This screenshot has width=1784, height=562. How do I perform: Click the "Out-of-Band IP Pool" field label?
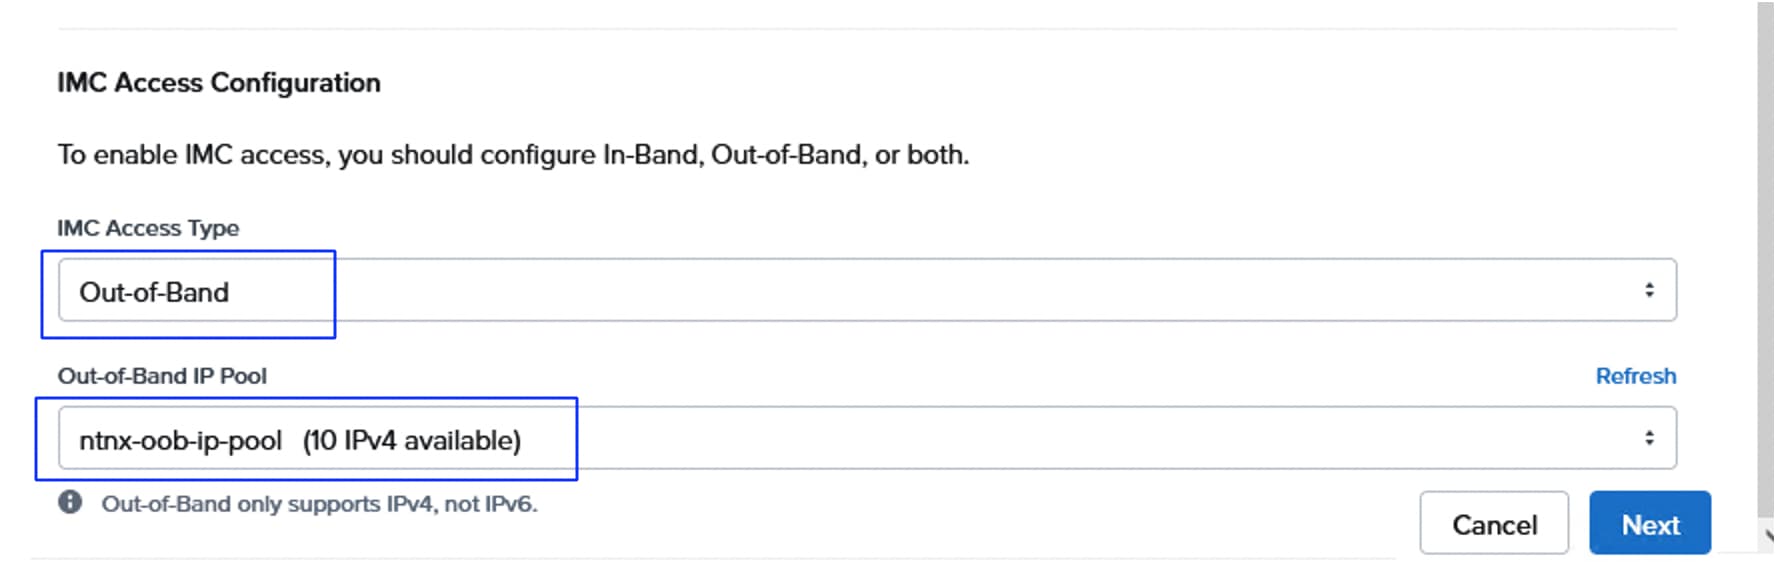(x=162, y=376)
